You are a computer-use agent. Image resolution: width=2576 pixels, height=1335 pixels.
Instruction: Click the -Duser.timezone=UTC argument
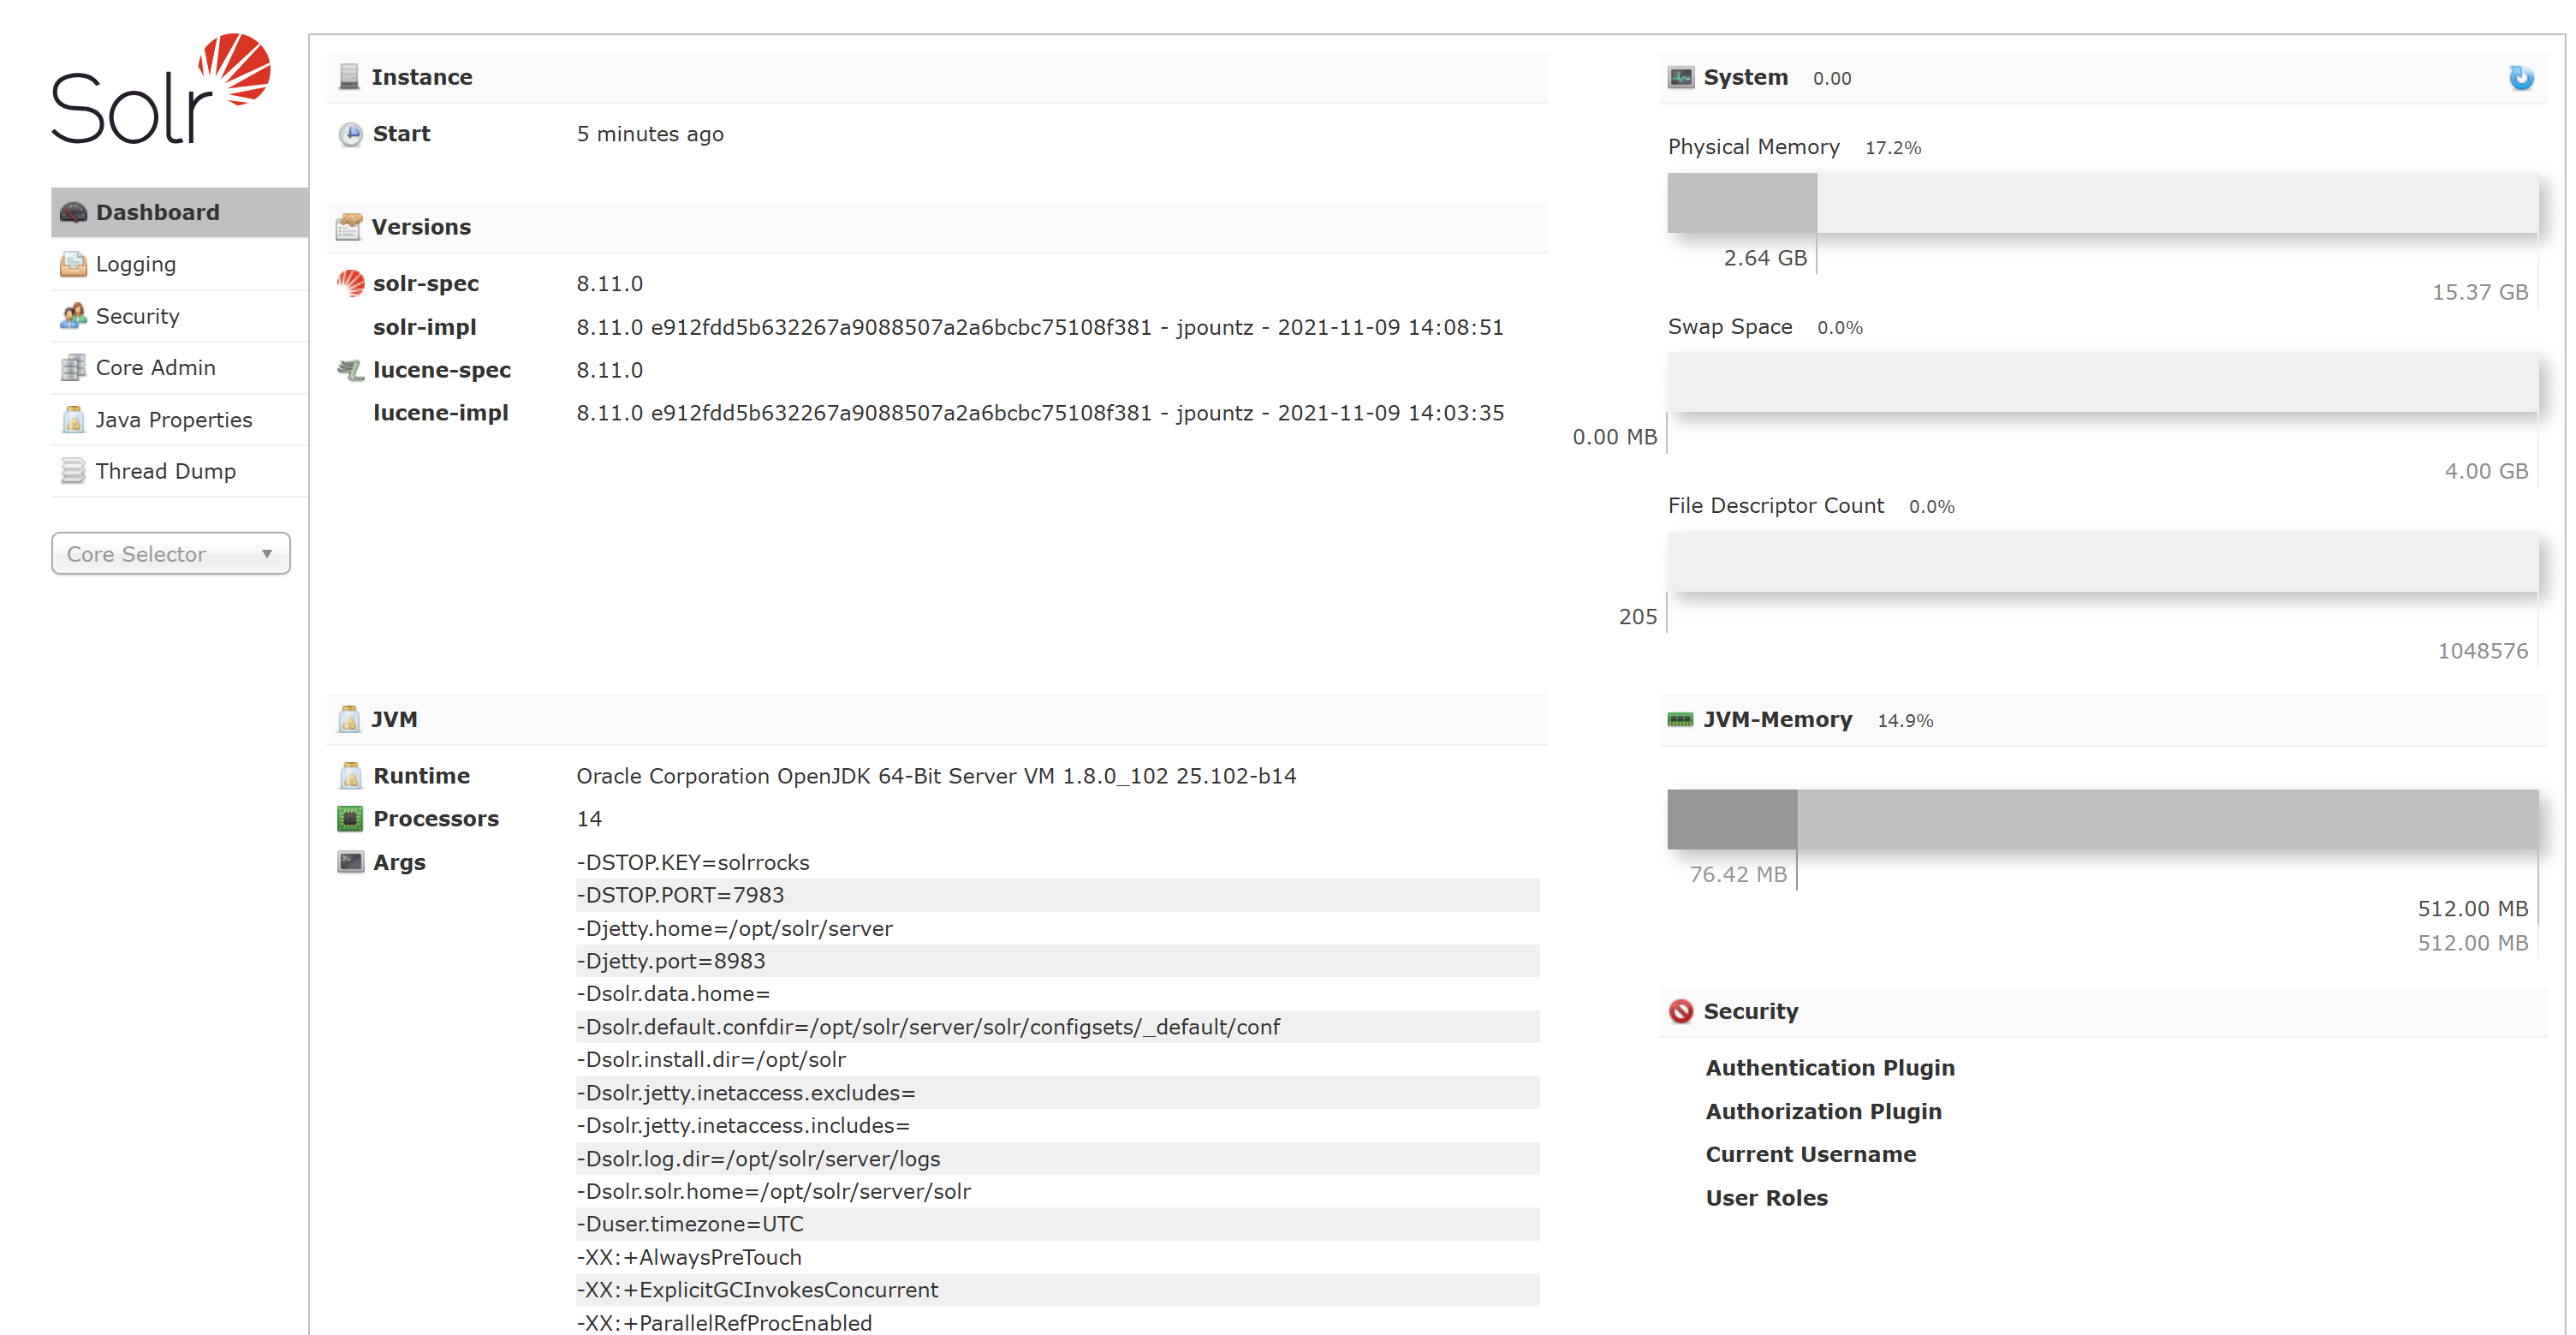click(690, 1224)
